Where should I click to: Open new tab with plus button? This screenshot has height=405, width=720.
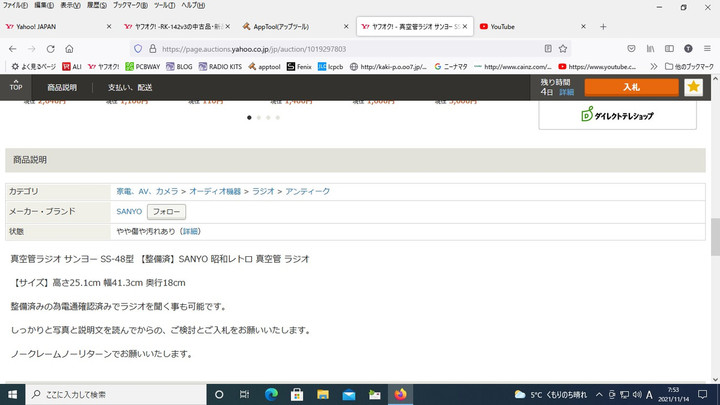tap(603, 26)
